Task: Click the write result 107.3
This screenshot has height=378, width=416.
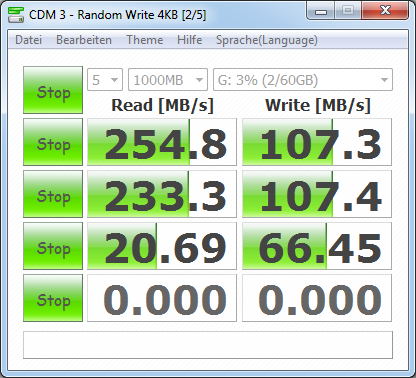Action: (317, 142)
